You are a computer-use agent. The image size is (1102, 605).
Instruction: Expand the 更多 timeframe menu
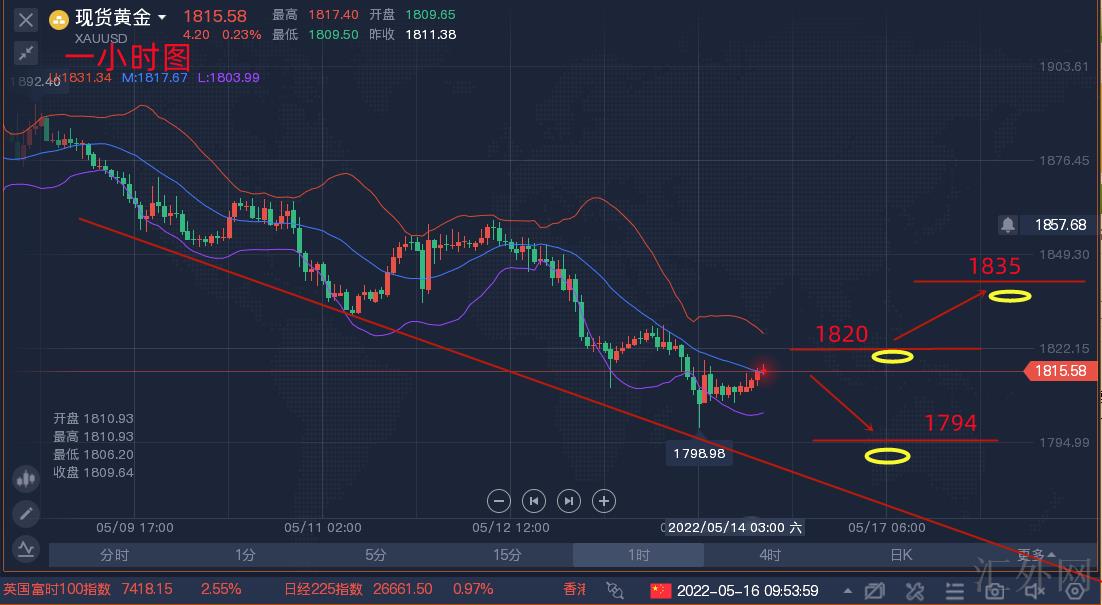(1035, 555)
